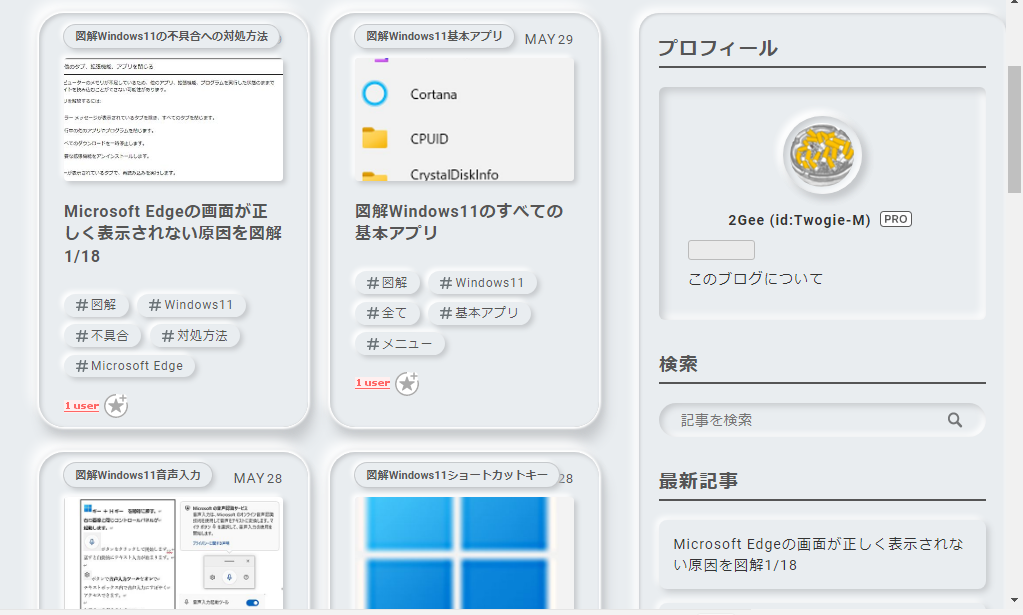
Task: Open 1 user bookmarks on the Edge article
Action: (x=82, y=406)
